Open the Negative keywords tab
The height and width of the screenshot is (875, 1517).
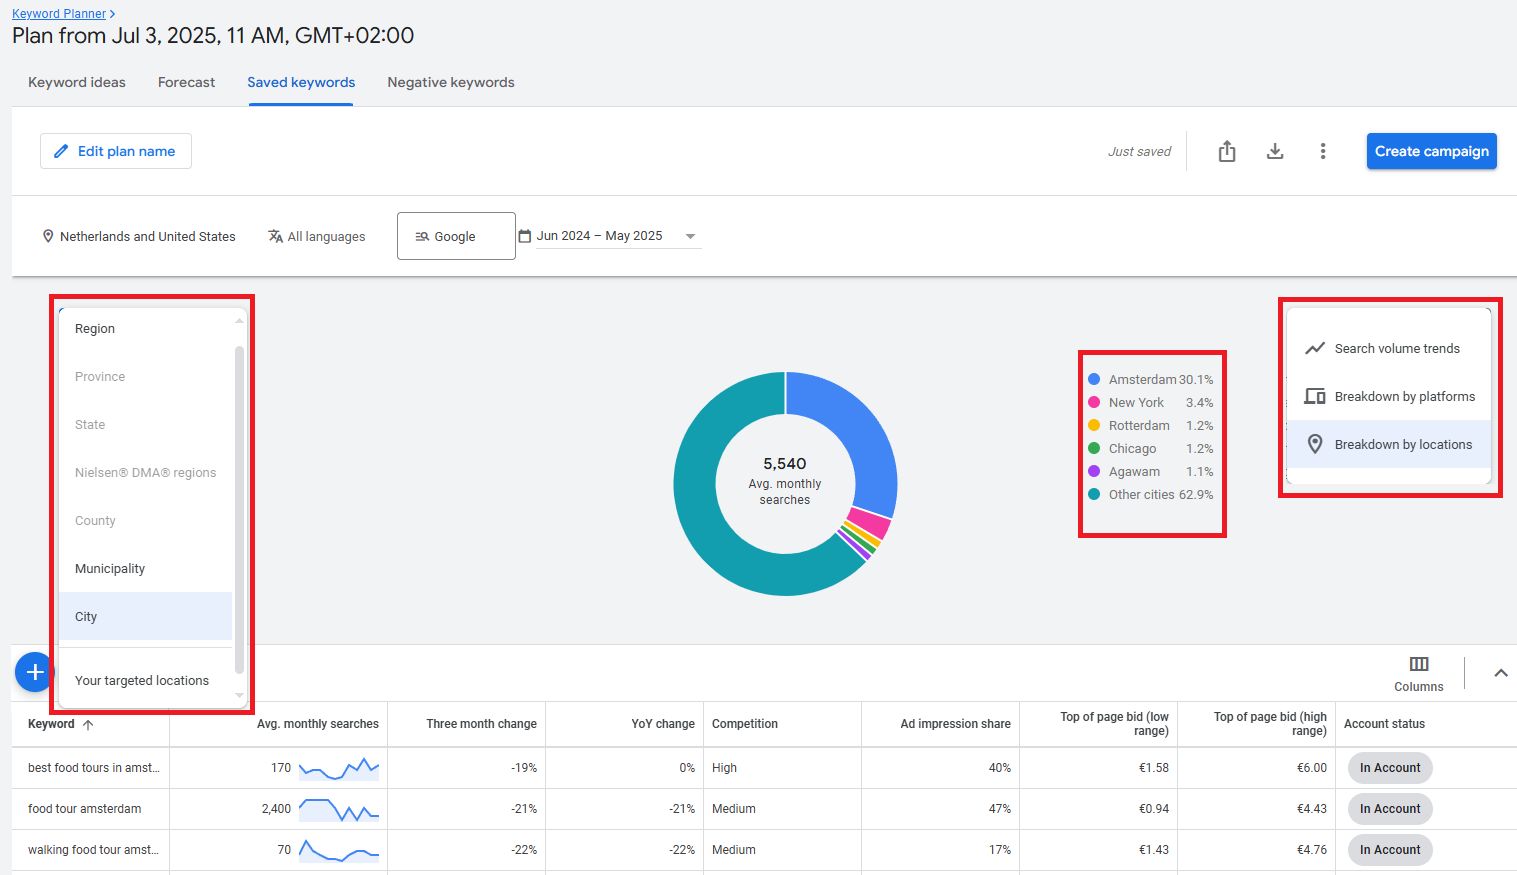point(451,82)
